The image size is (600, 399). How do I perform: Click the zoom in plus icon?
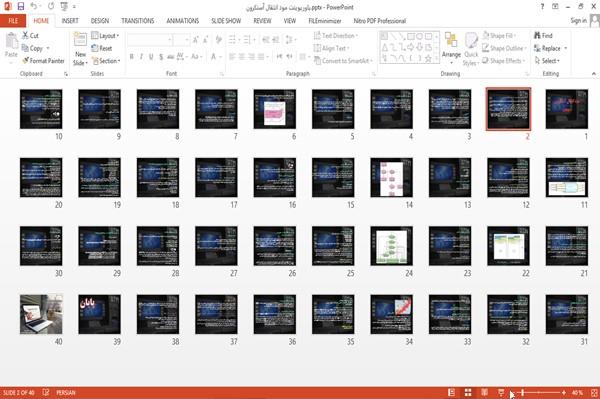[x=564, y=392]
